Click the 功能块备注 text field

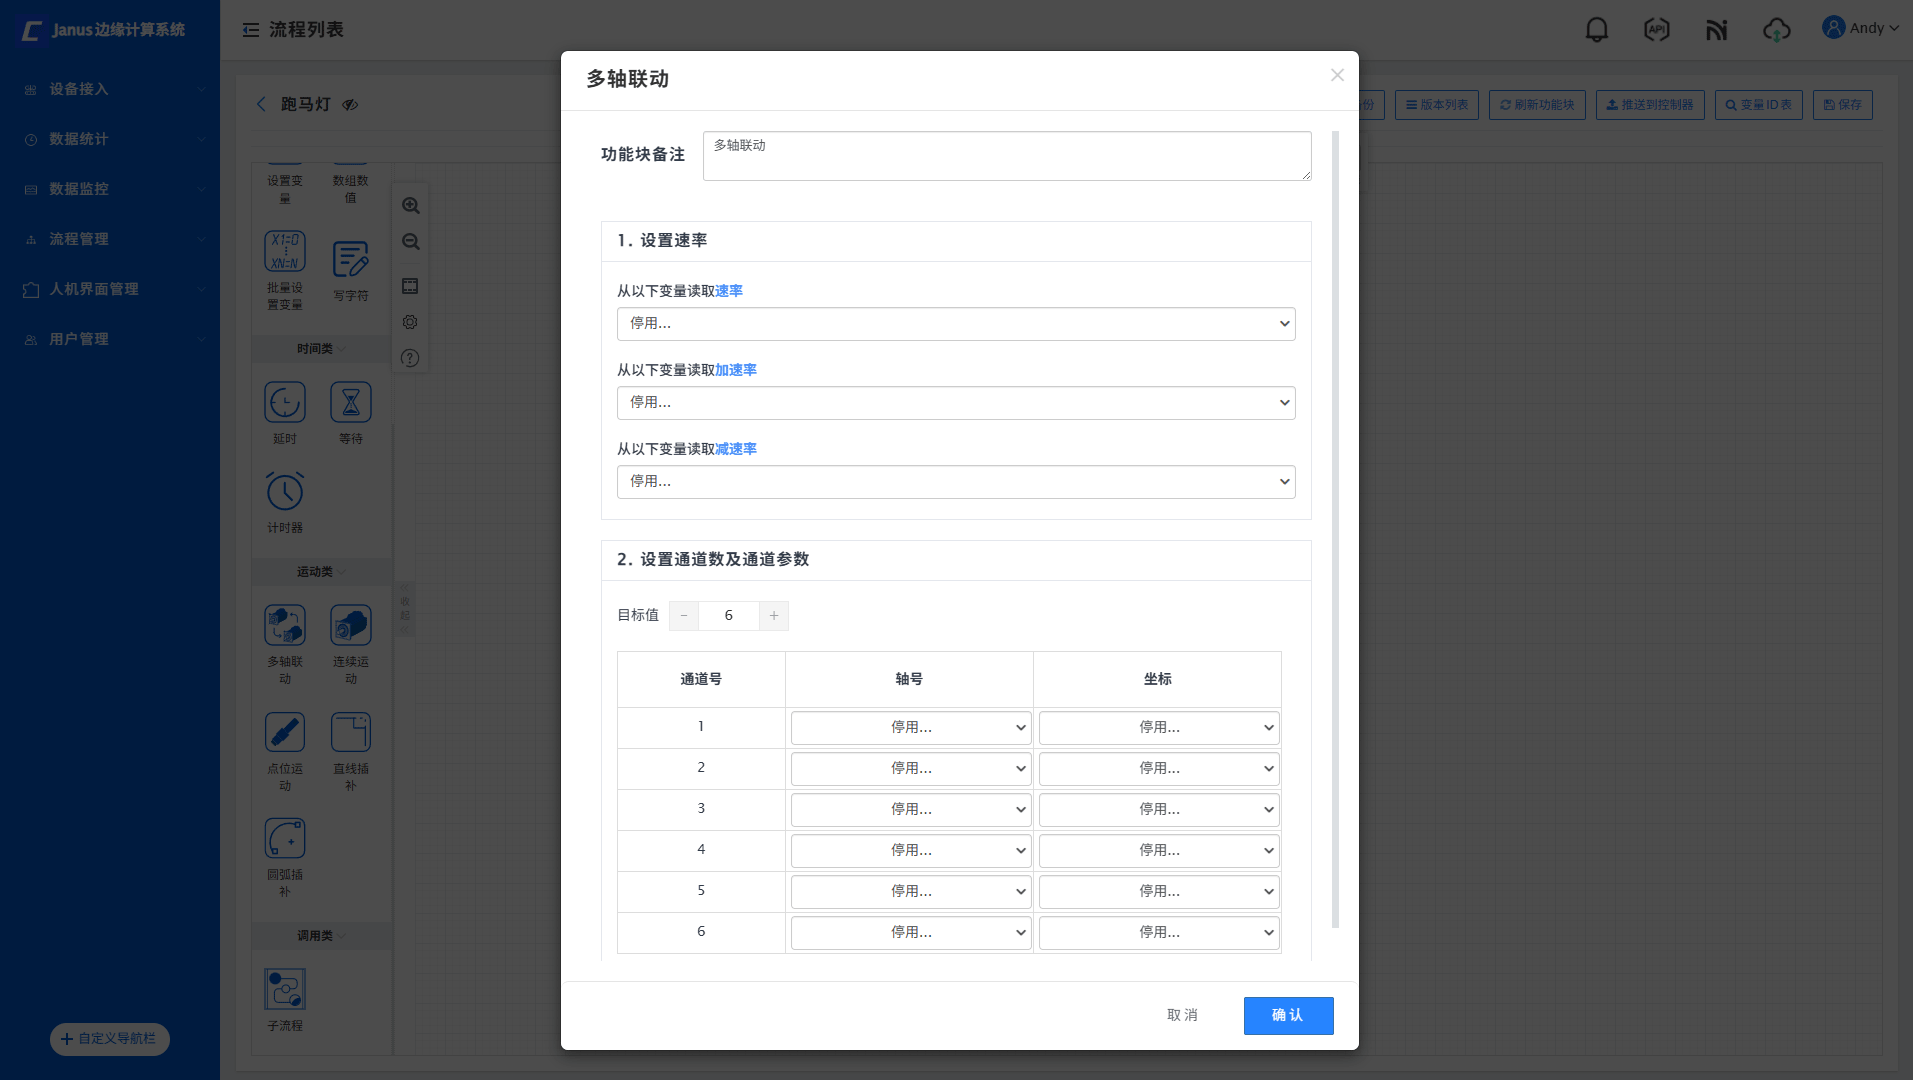click(1006, 156)
